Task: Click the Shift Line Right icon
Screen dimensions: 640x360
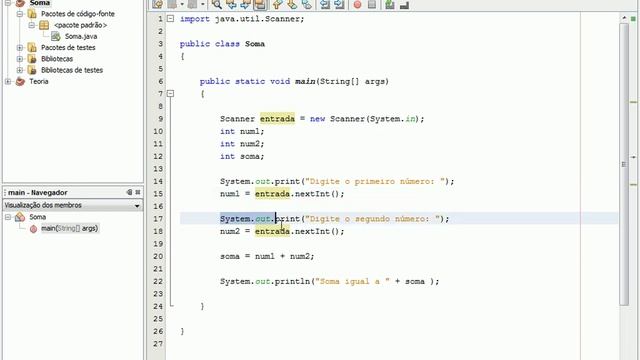Action: 339,4
